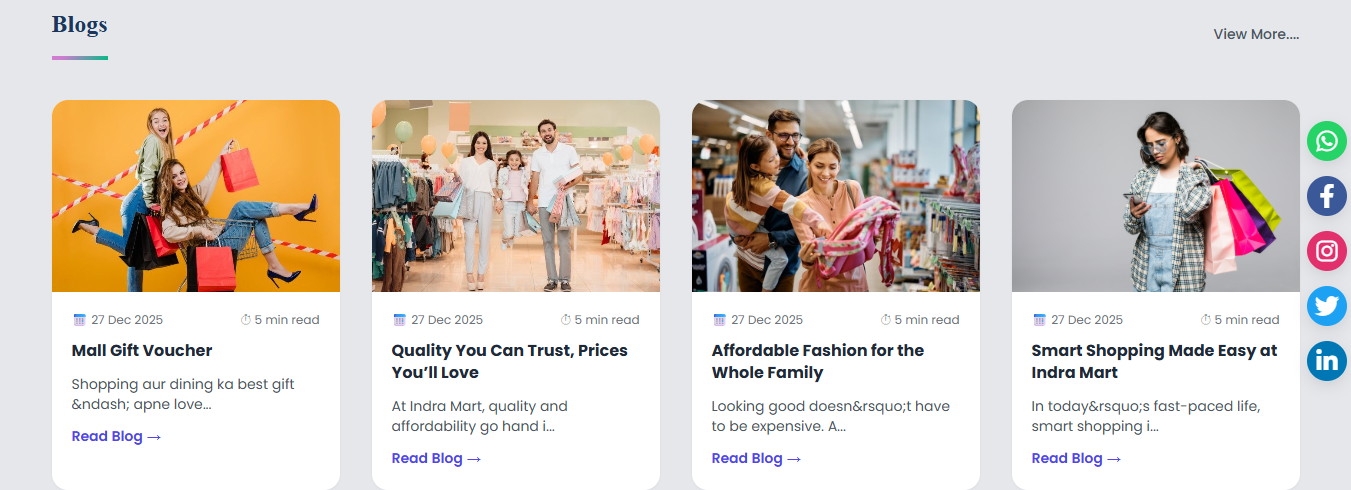This screenshot has height=490, width=1351.
Task: Click calendar icon on Mall Gift Voucher card
Action: pos(80,320)
